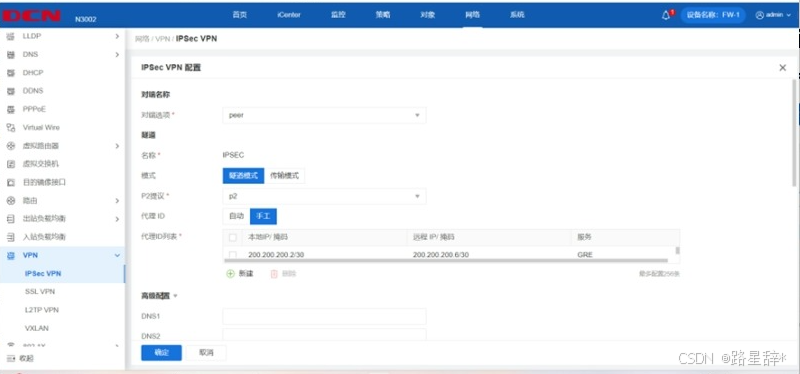Expand the 虚拟路由器 submenu chevron

tap(117, 146)
